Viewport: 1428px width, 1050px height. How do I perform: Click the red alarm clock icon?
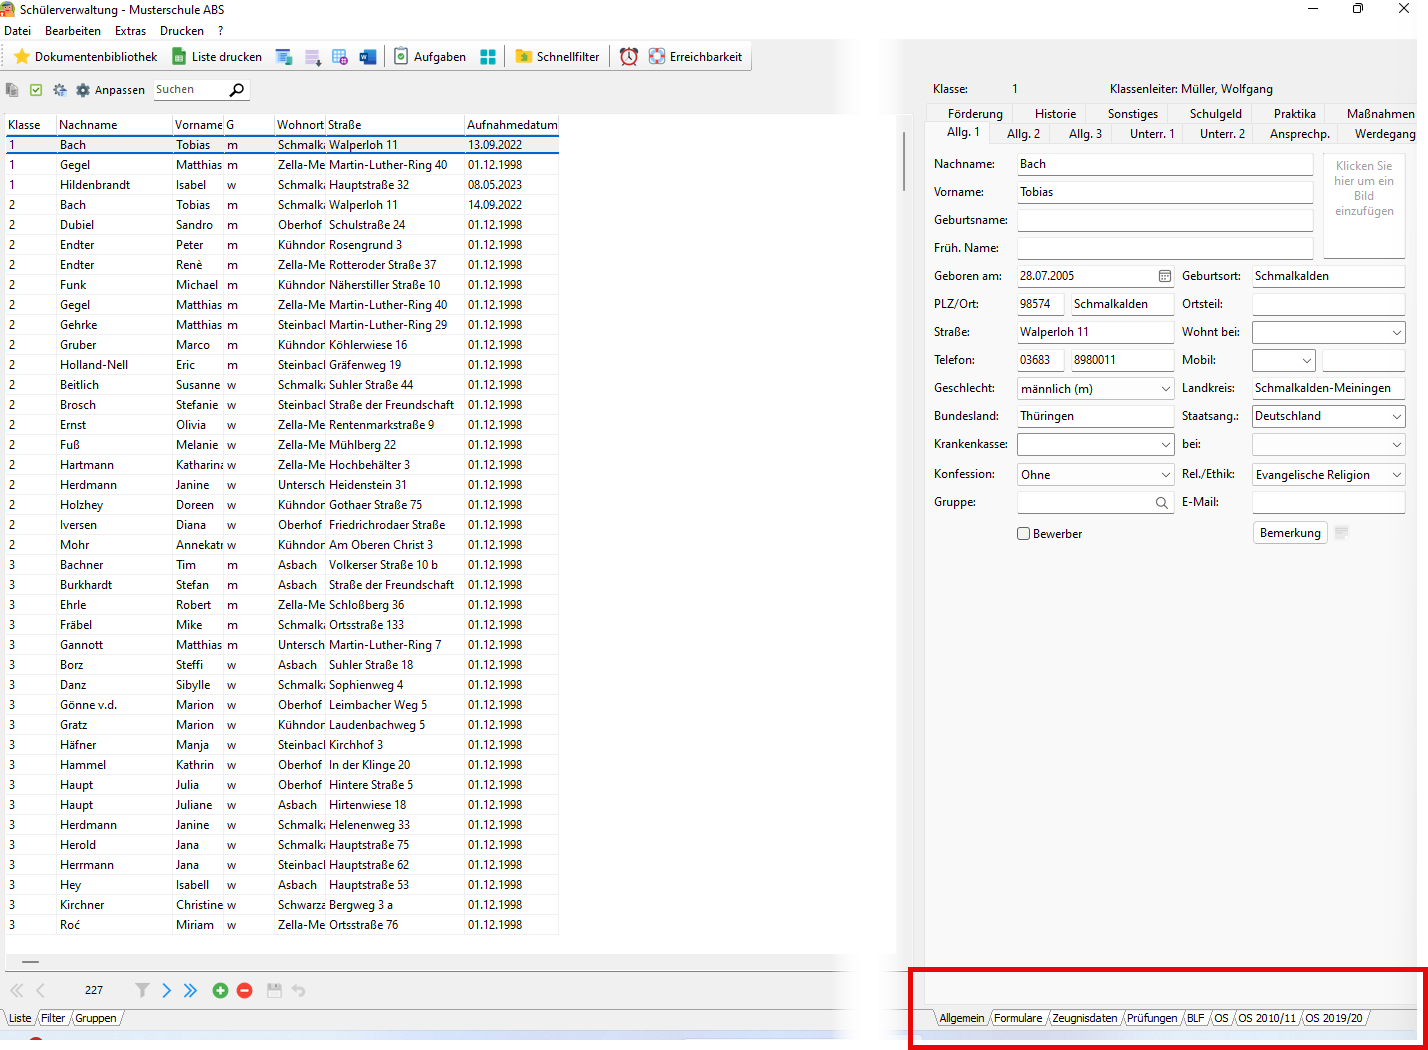tap(629, 57)
